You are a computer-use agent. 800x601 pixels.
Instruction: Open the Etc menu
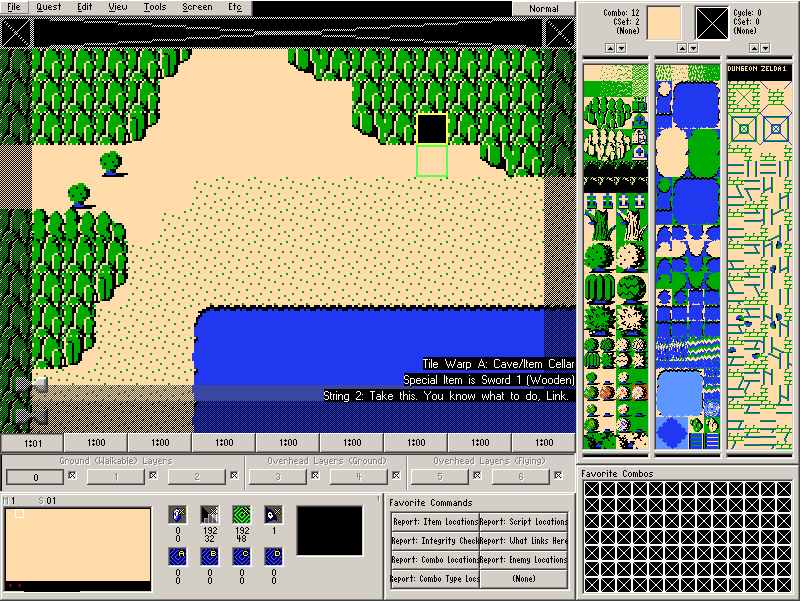[235, 7]
